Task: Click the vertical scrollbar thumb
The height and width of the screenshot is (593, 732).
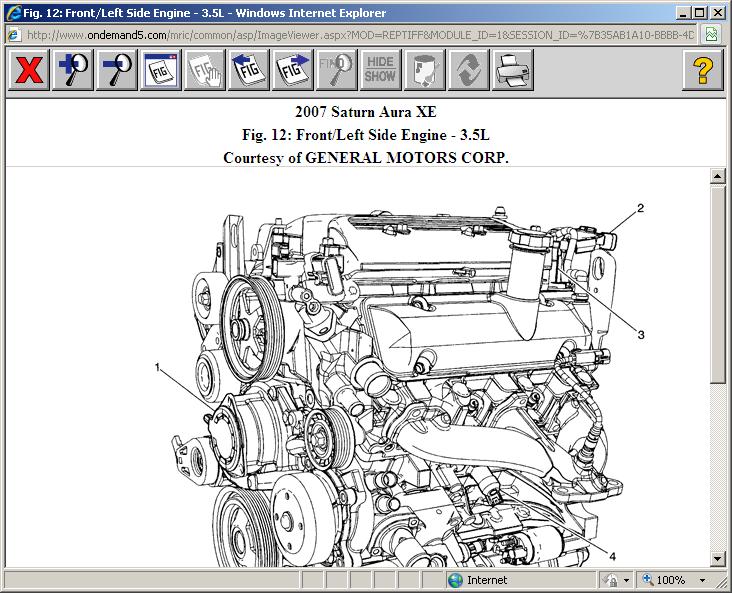Action: [718, 284]
